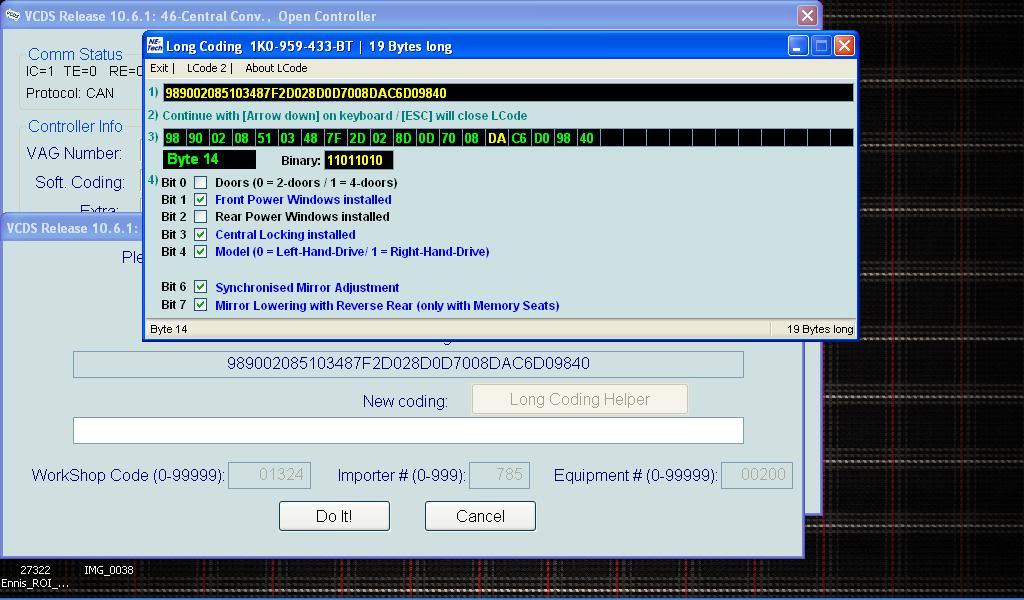Screen dimensions: 1024x600
Task: Click the '19 Bytes long' status bar text
Action: click(x=820, y=329)
